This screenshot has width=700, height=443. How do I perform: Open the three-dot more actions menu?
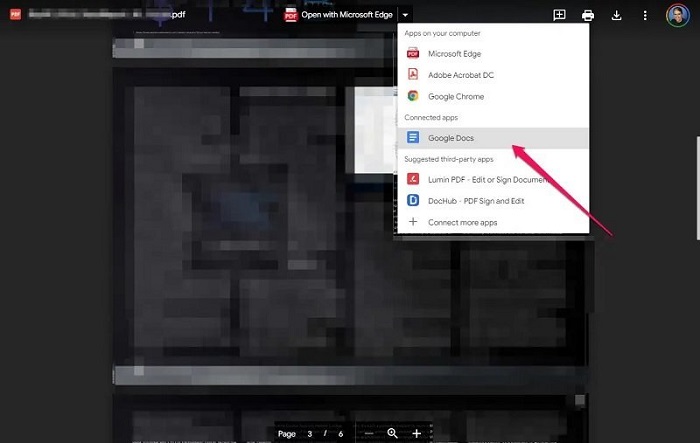(645, 16)
